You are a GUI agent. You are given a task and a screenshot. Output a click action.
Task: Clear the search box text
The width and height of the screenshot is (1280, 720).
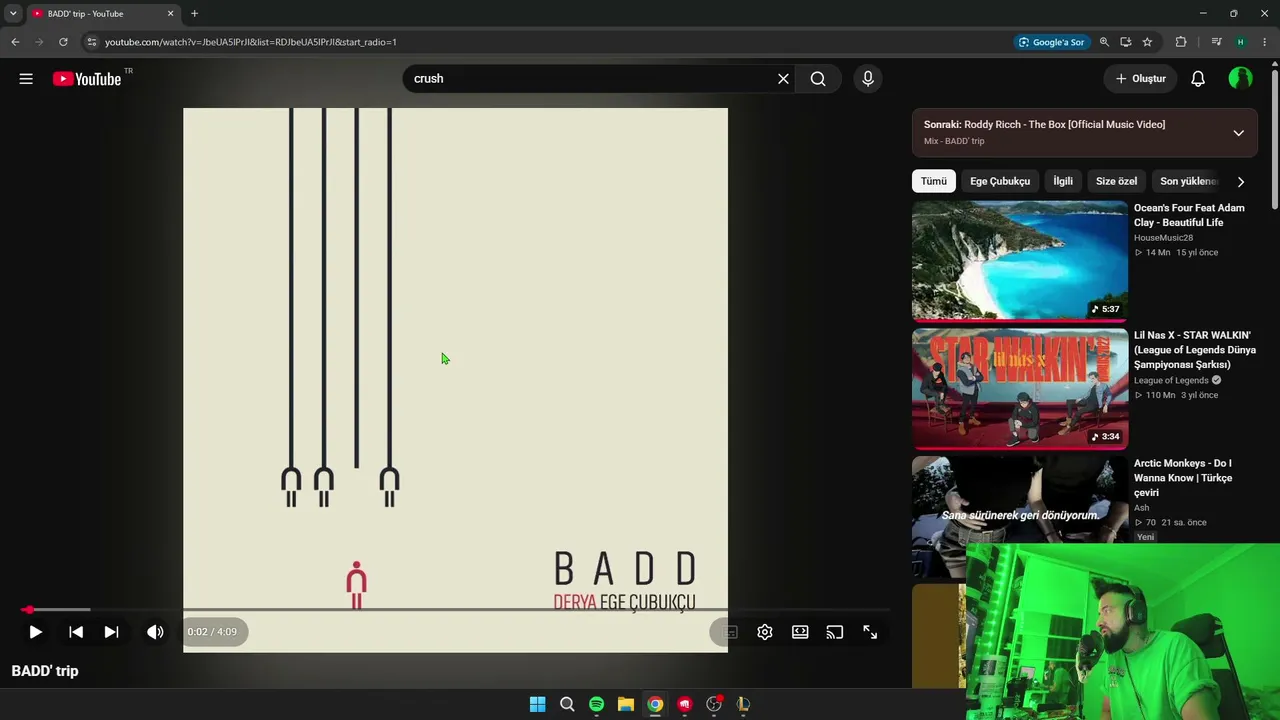point(783,79)
